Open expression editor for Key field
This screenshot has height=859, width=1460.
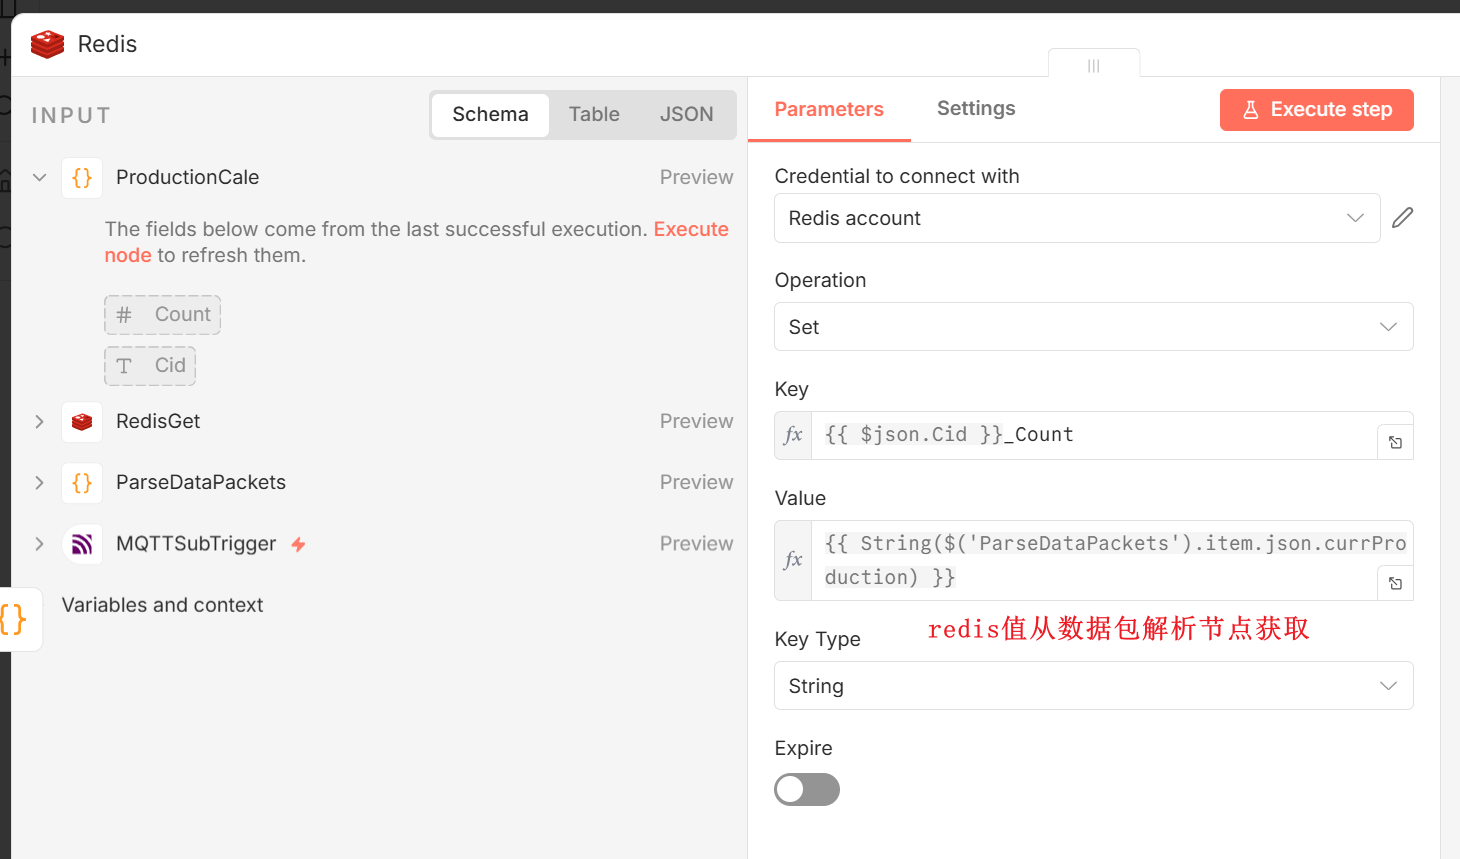click(1395, 442)
